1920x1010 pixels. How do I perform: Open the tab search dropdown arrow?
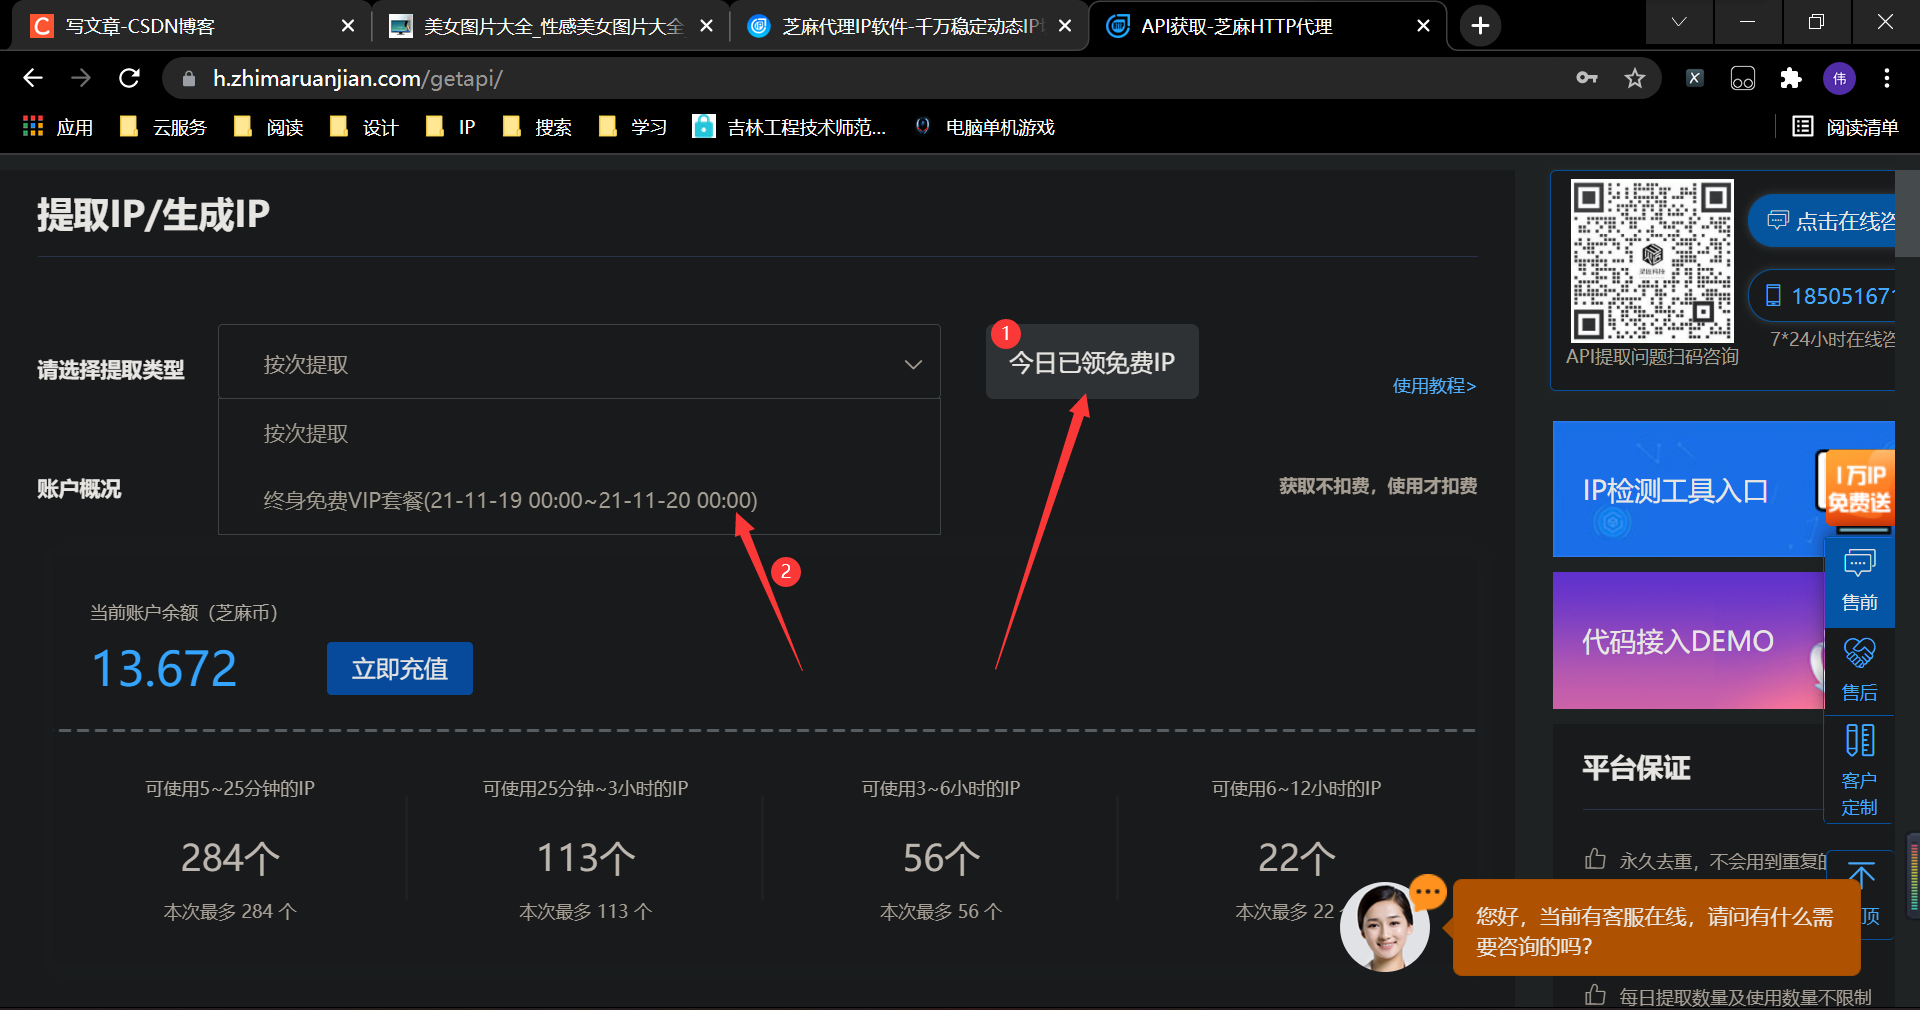(1679, 22)
